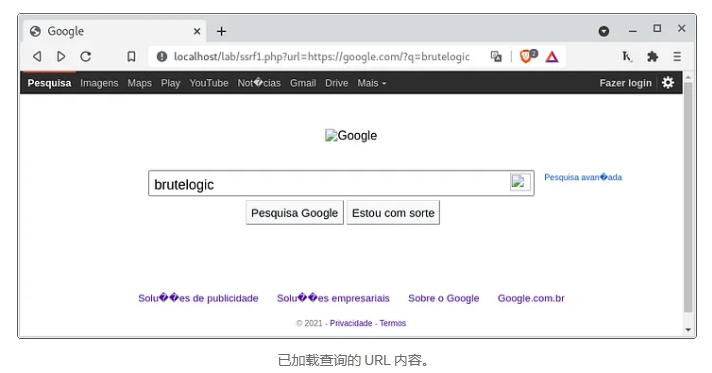The width and height of the screenshot is (712, 373).
Task: Expand the Mais dropdown menu
Action: coord(371,83)
